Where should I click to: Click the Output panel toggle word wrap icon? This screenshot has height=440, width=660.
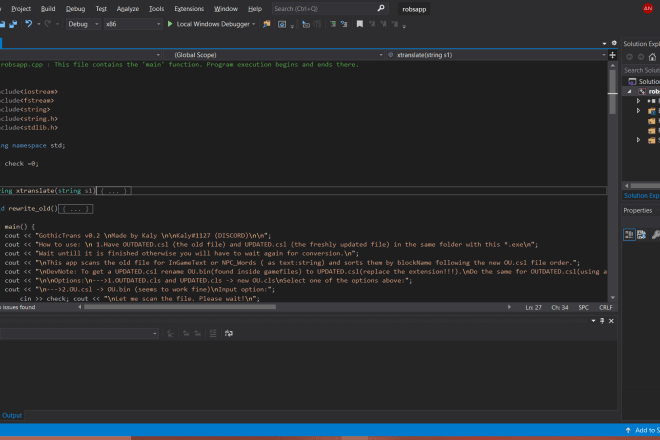[x=229, y=333]
